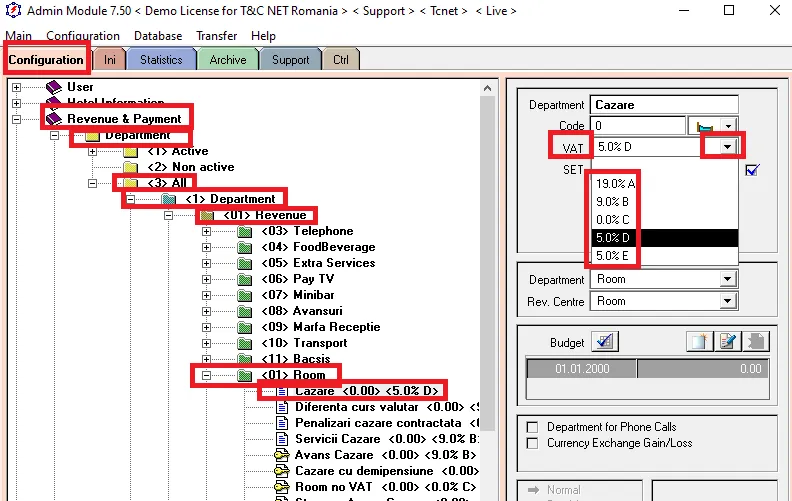Click the Transport folder icon

pyautogui.click(x=245, y=343)
